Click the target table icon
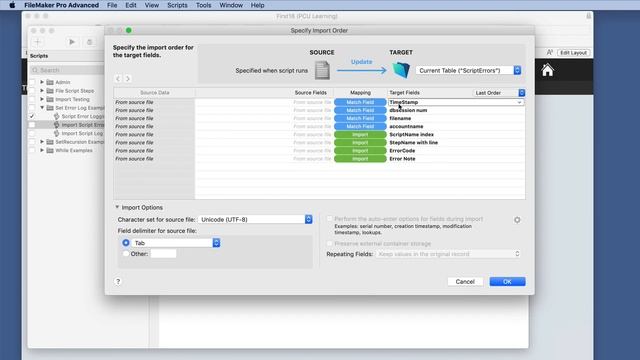The width and height of the screenshot is (640, 360). pyautogui.click(x=401, y=70)
